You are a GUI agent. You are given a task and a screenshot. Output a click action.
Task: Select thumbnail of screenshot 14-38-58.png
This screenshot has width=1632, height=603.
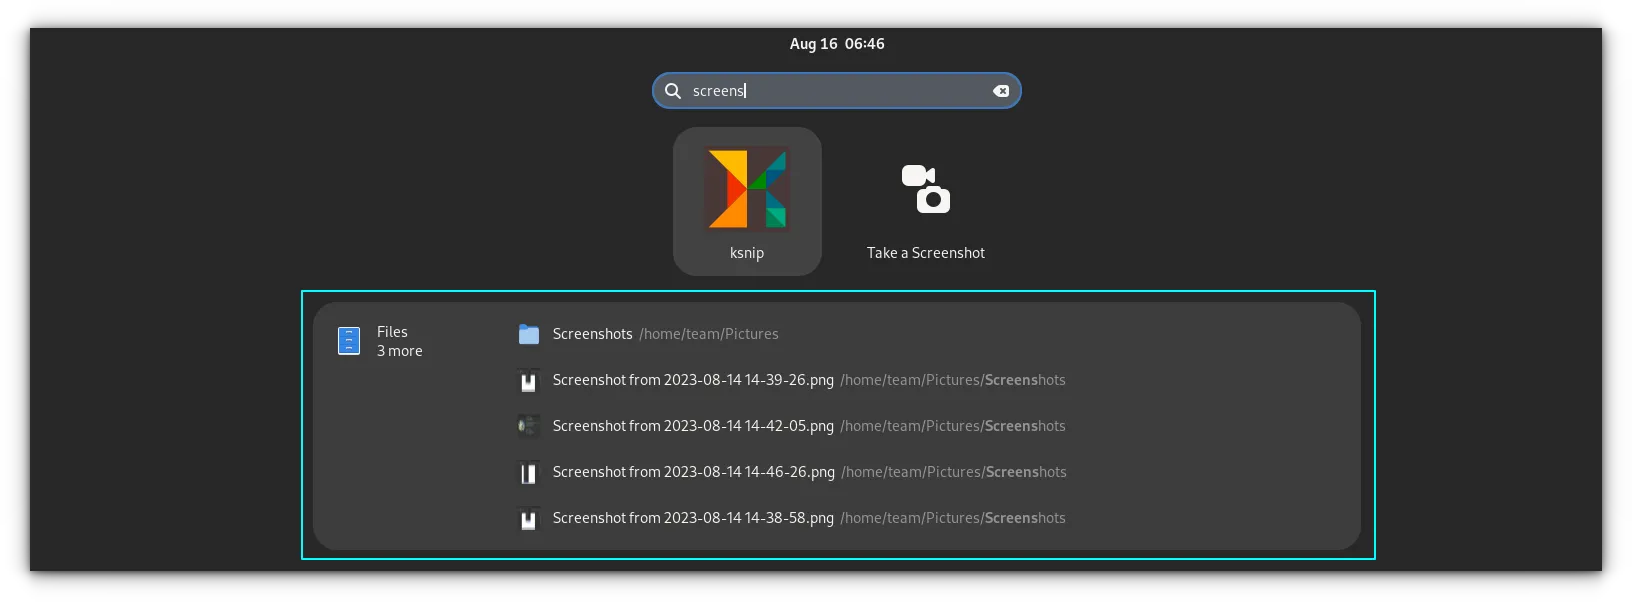coord(529,519)
